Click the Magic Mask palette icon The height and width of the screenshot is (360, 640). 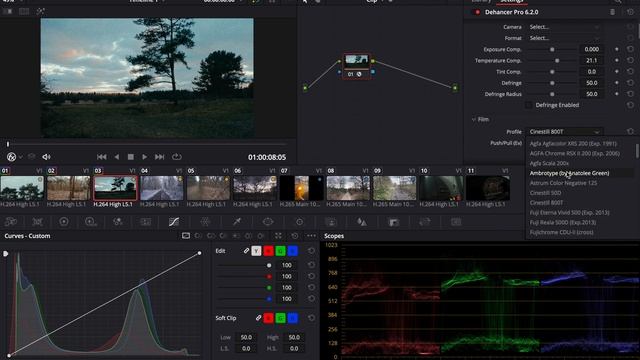pyautogui.click(x=331, y=222)
